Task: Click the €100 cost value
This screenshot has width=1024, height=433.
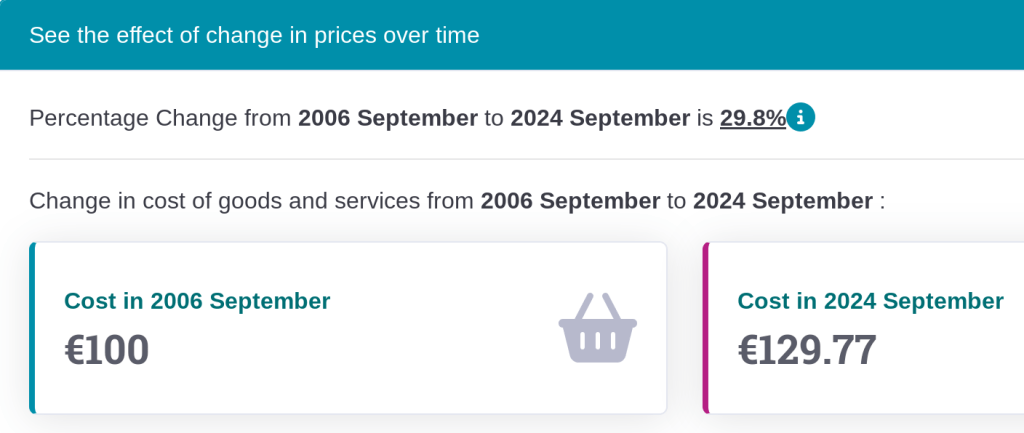Action: (107, 350)
